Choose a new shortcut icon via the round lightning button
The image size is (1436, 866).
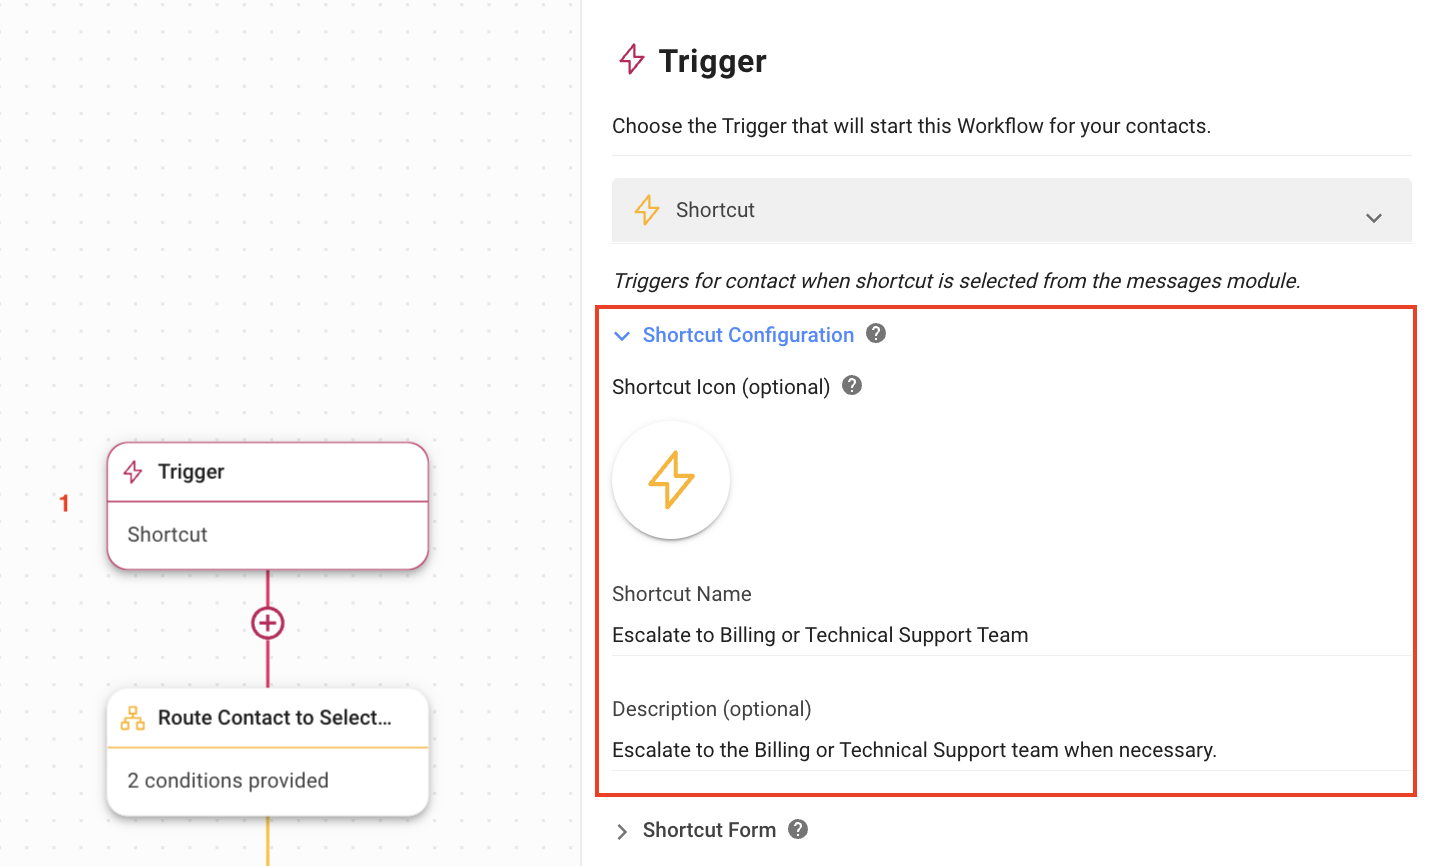point(671,480)
